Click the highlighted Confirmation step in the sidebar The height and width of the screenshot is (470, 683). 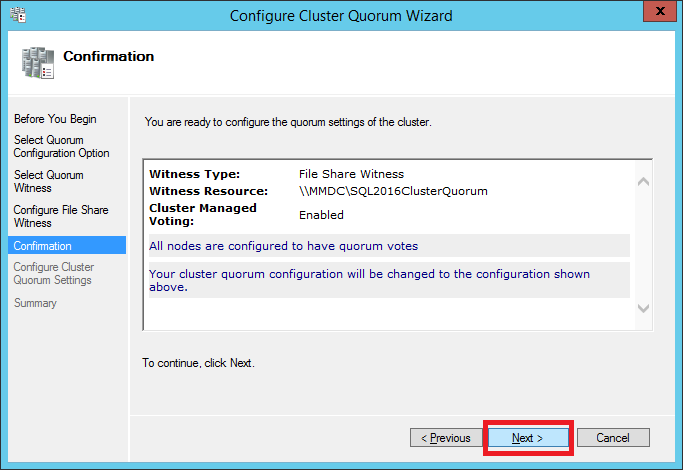(x=43, y=246)
